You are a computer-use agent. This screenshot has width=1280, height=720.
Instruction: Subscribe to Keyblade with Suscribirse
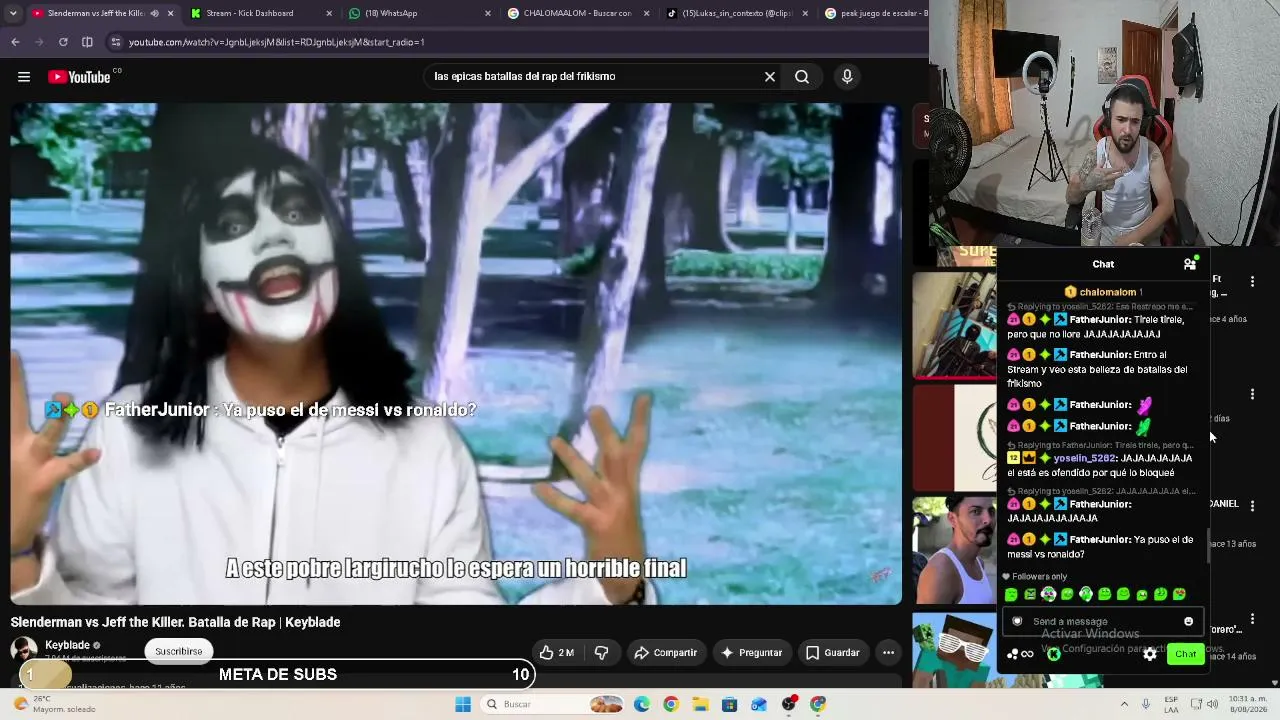point(178,651)
